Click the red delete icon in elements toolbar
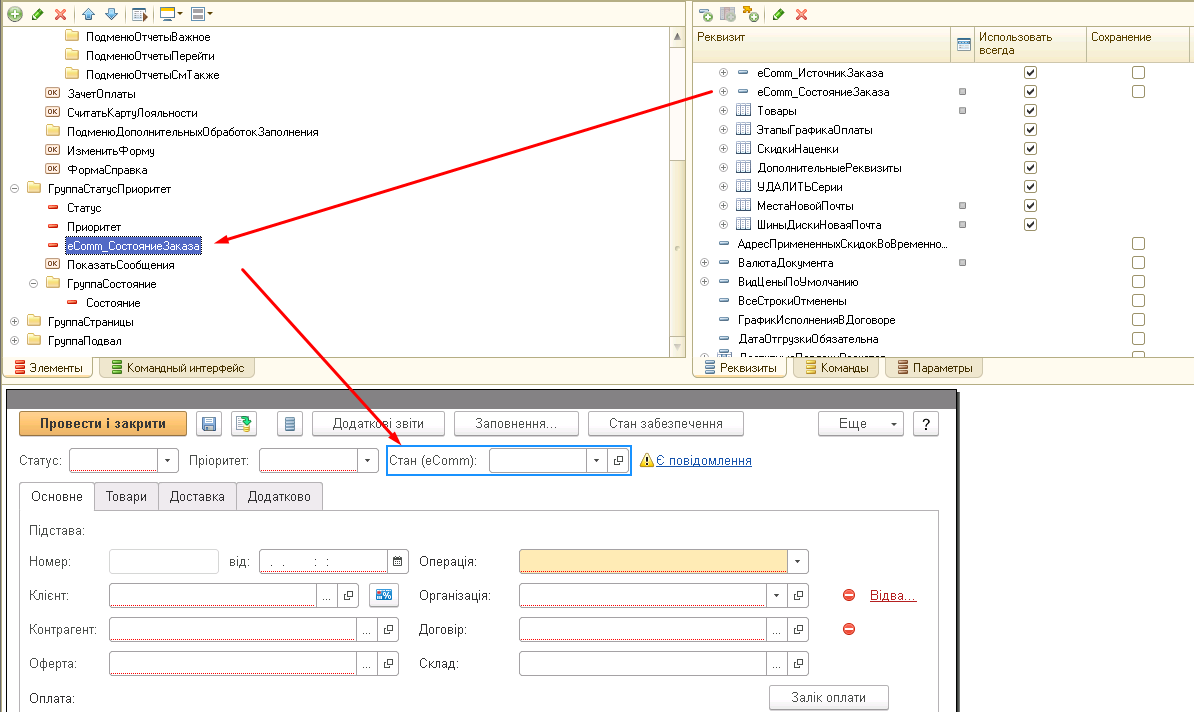The width and height of the screenshot is (1194, 712). tap(60, 14)
